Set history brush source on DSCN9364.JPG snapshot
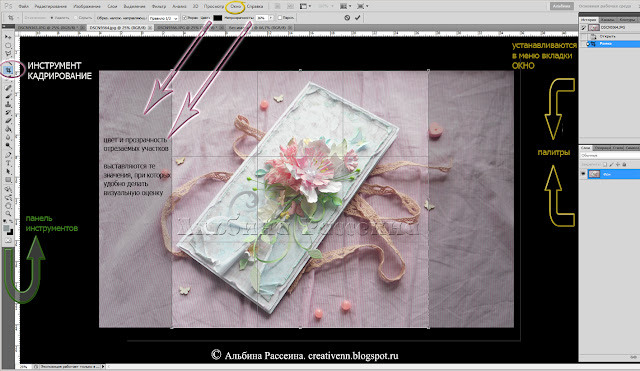The height and width of the screenshot is (371, 640). [x=584, y=28]
